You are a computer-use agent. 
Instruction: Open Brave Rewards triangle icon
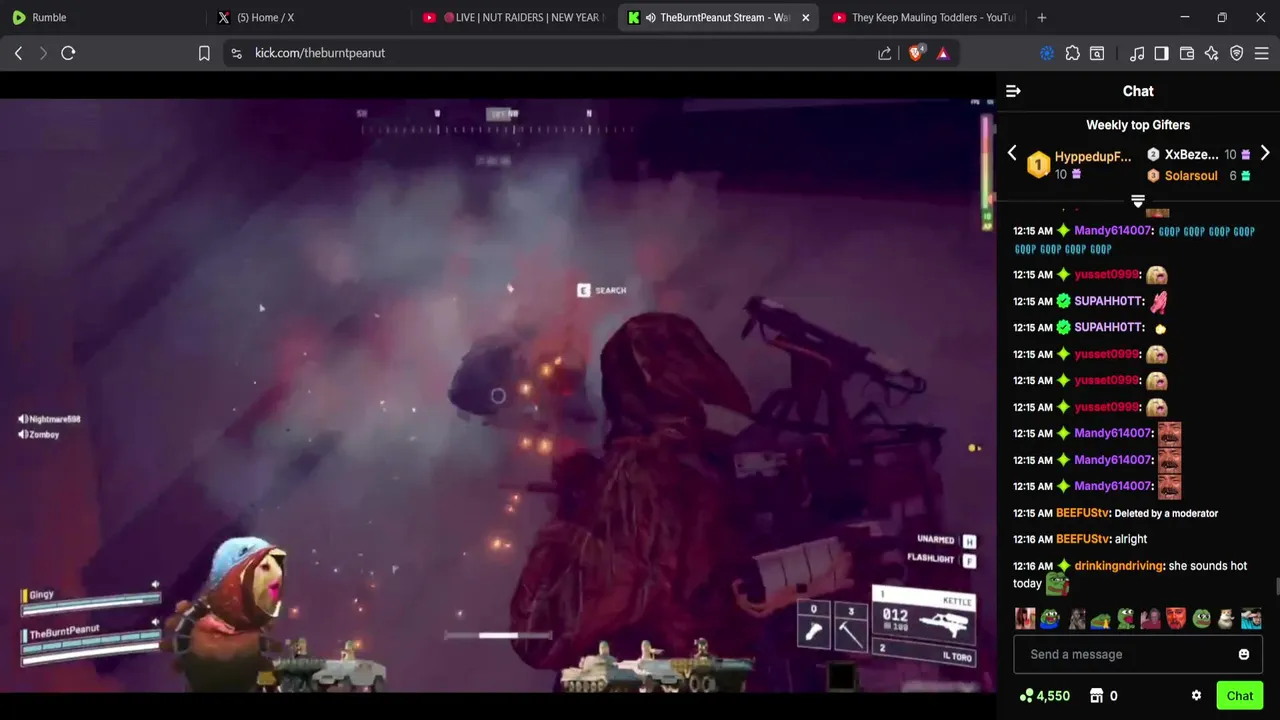click(x=943, y=53)
